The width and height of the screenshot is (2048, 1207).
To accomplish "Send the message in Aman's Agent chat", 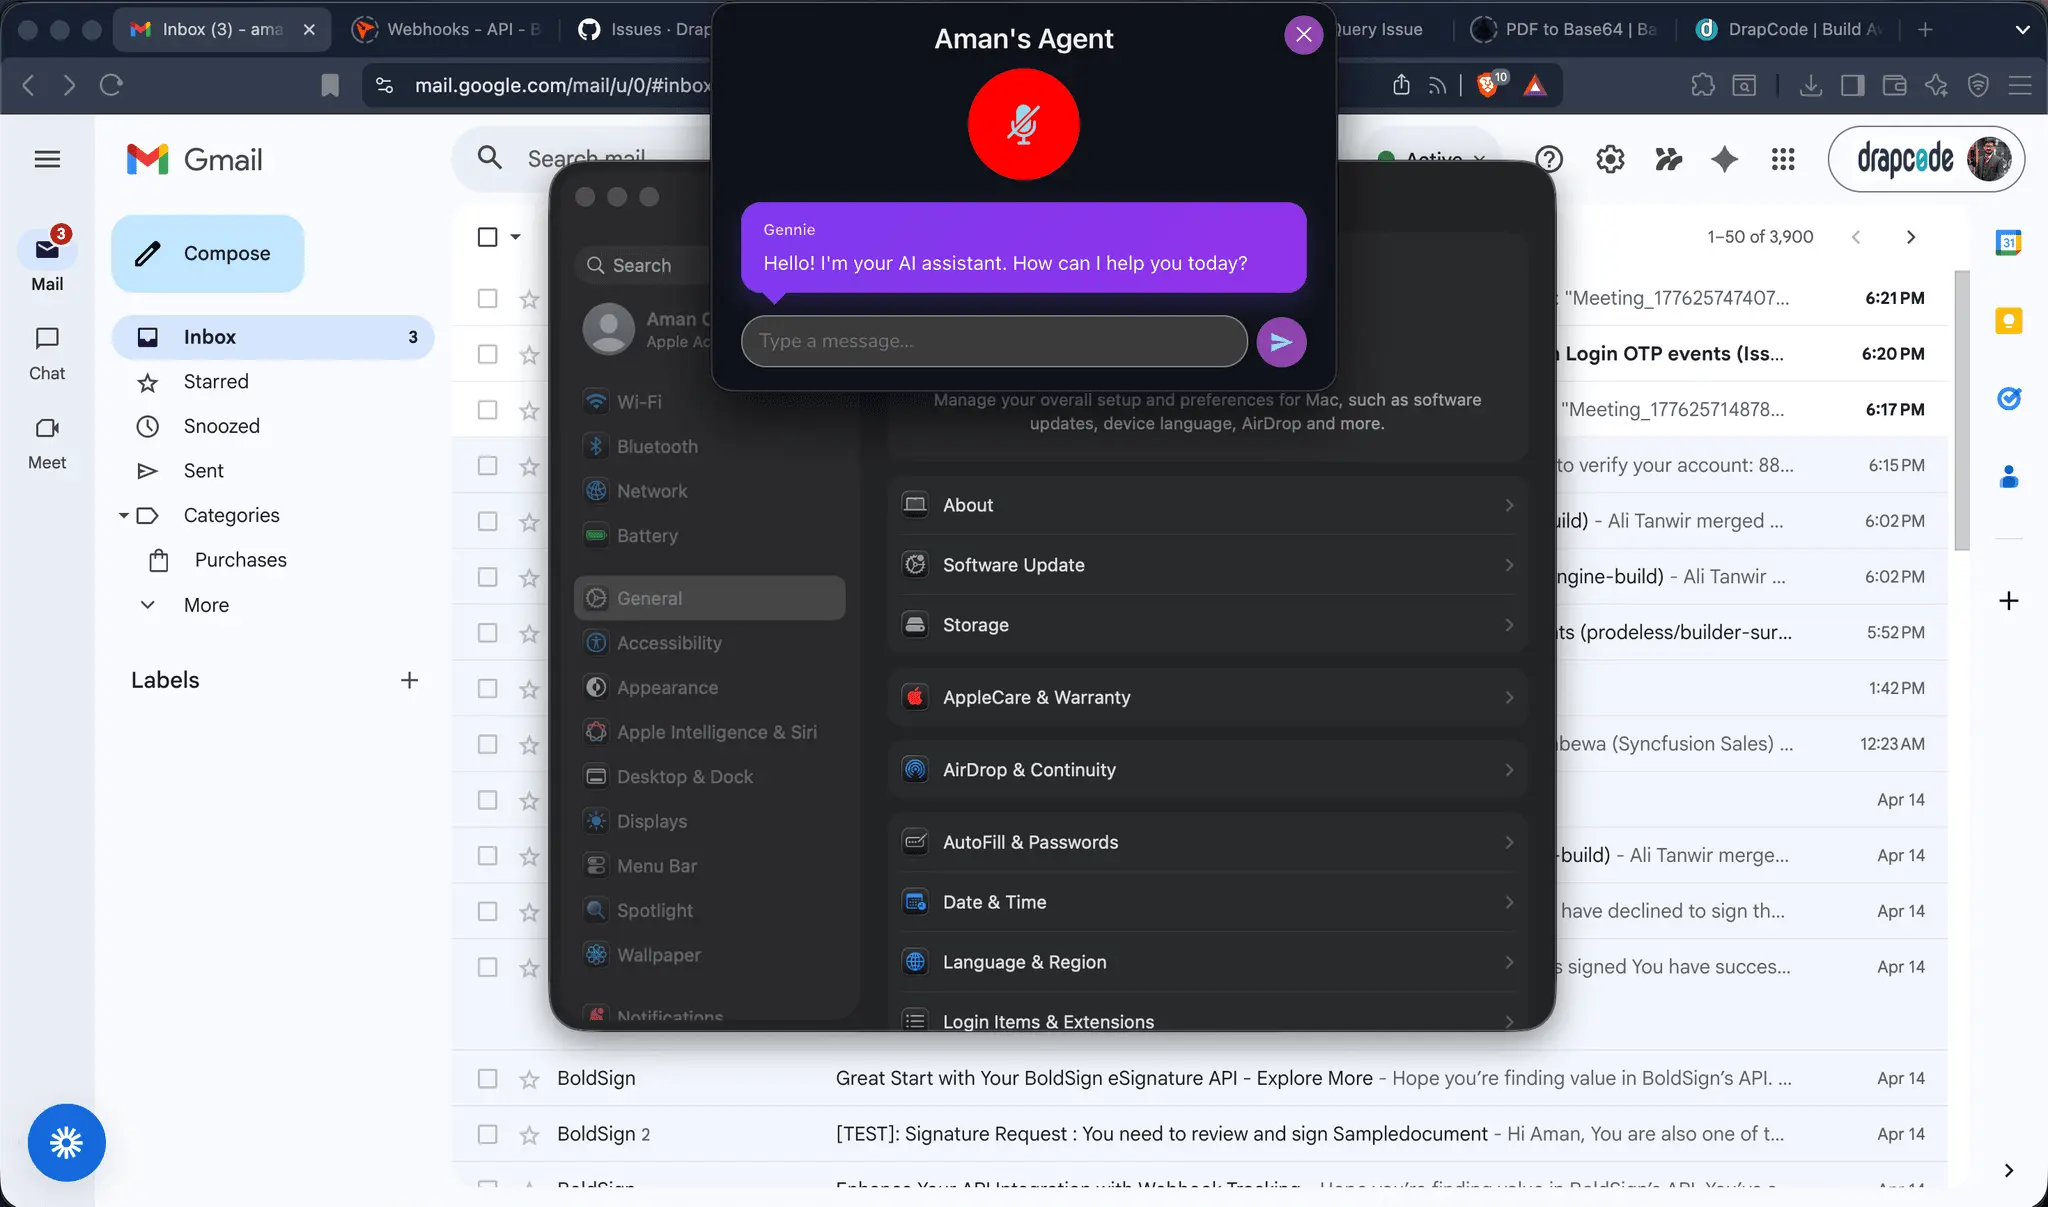I will pyautogui.click(x=1281, y=342).
